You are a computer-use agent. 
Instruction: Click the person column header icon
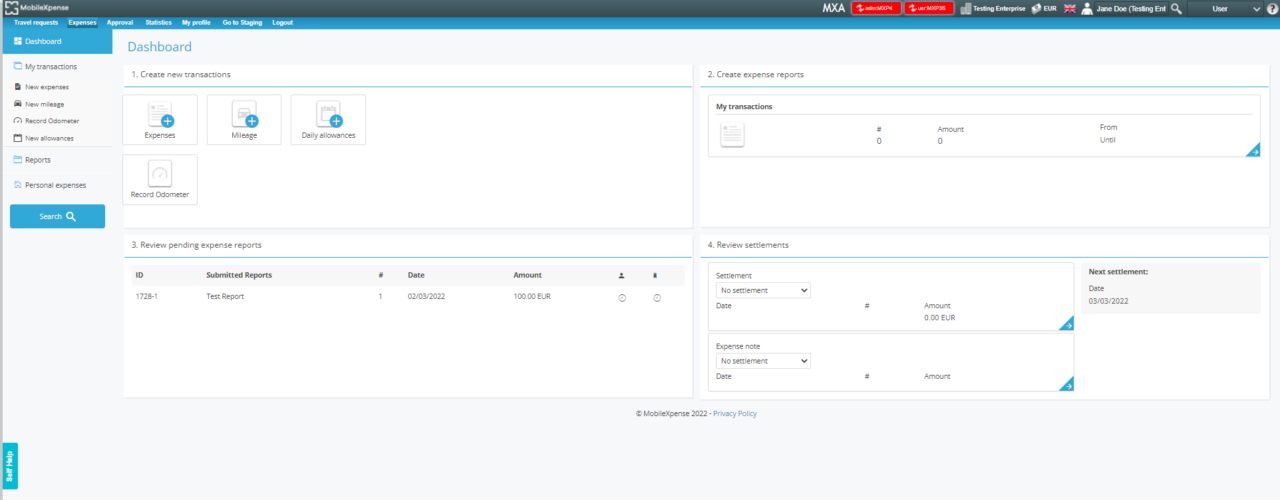[x=622, y=275]
